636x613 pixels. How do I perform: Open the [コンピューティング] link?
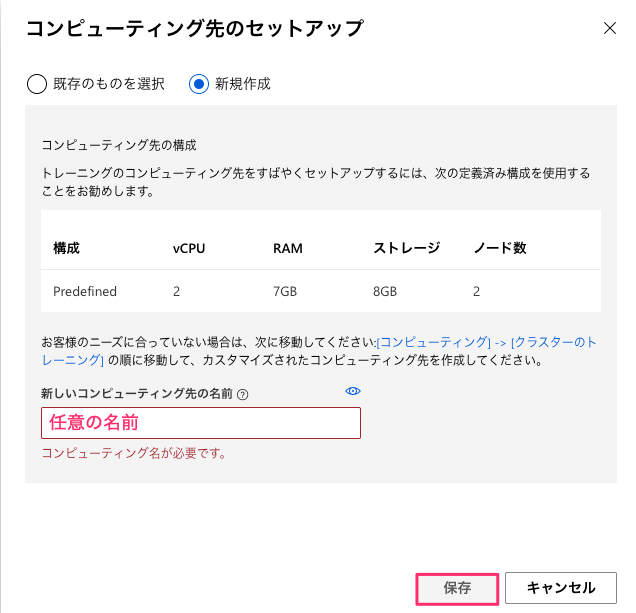tap(433, 343)
